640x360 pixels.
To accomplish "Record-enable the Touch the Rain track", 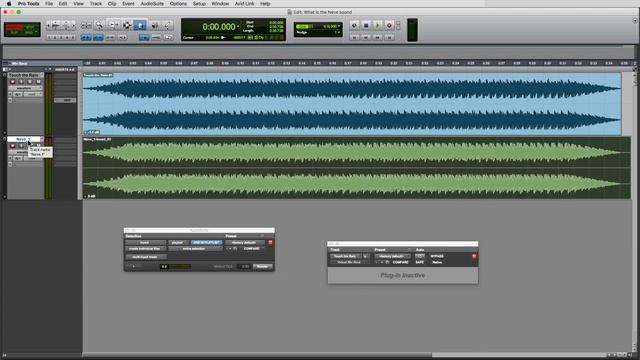I will click(12, 82).
